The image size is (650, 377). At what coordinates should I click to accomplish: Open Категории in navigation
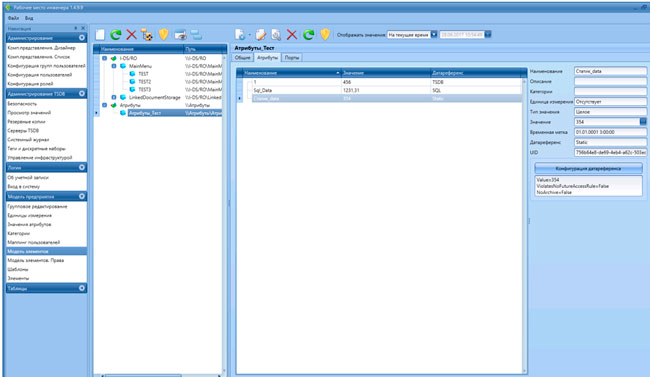pyautogui.click(x=19, y=233)
